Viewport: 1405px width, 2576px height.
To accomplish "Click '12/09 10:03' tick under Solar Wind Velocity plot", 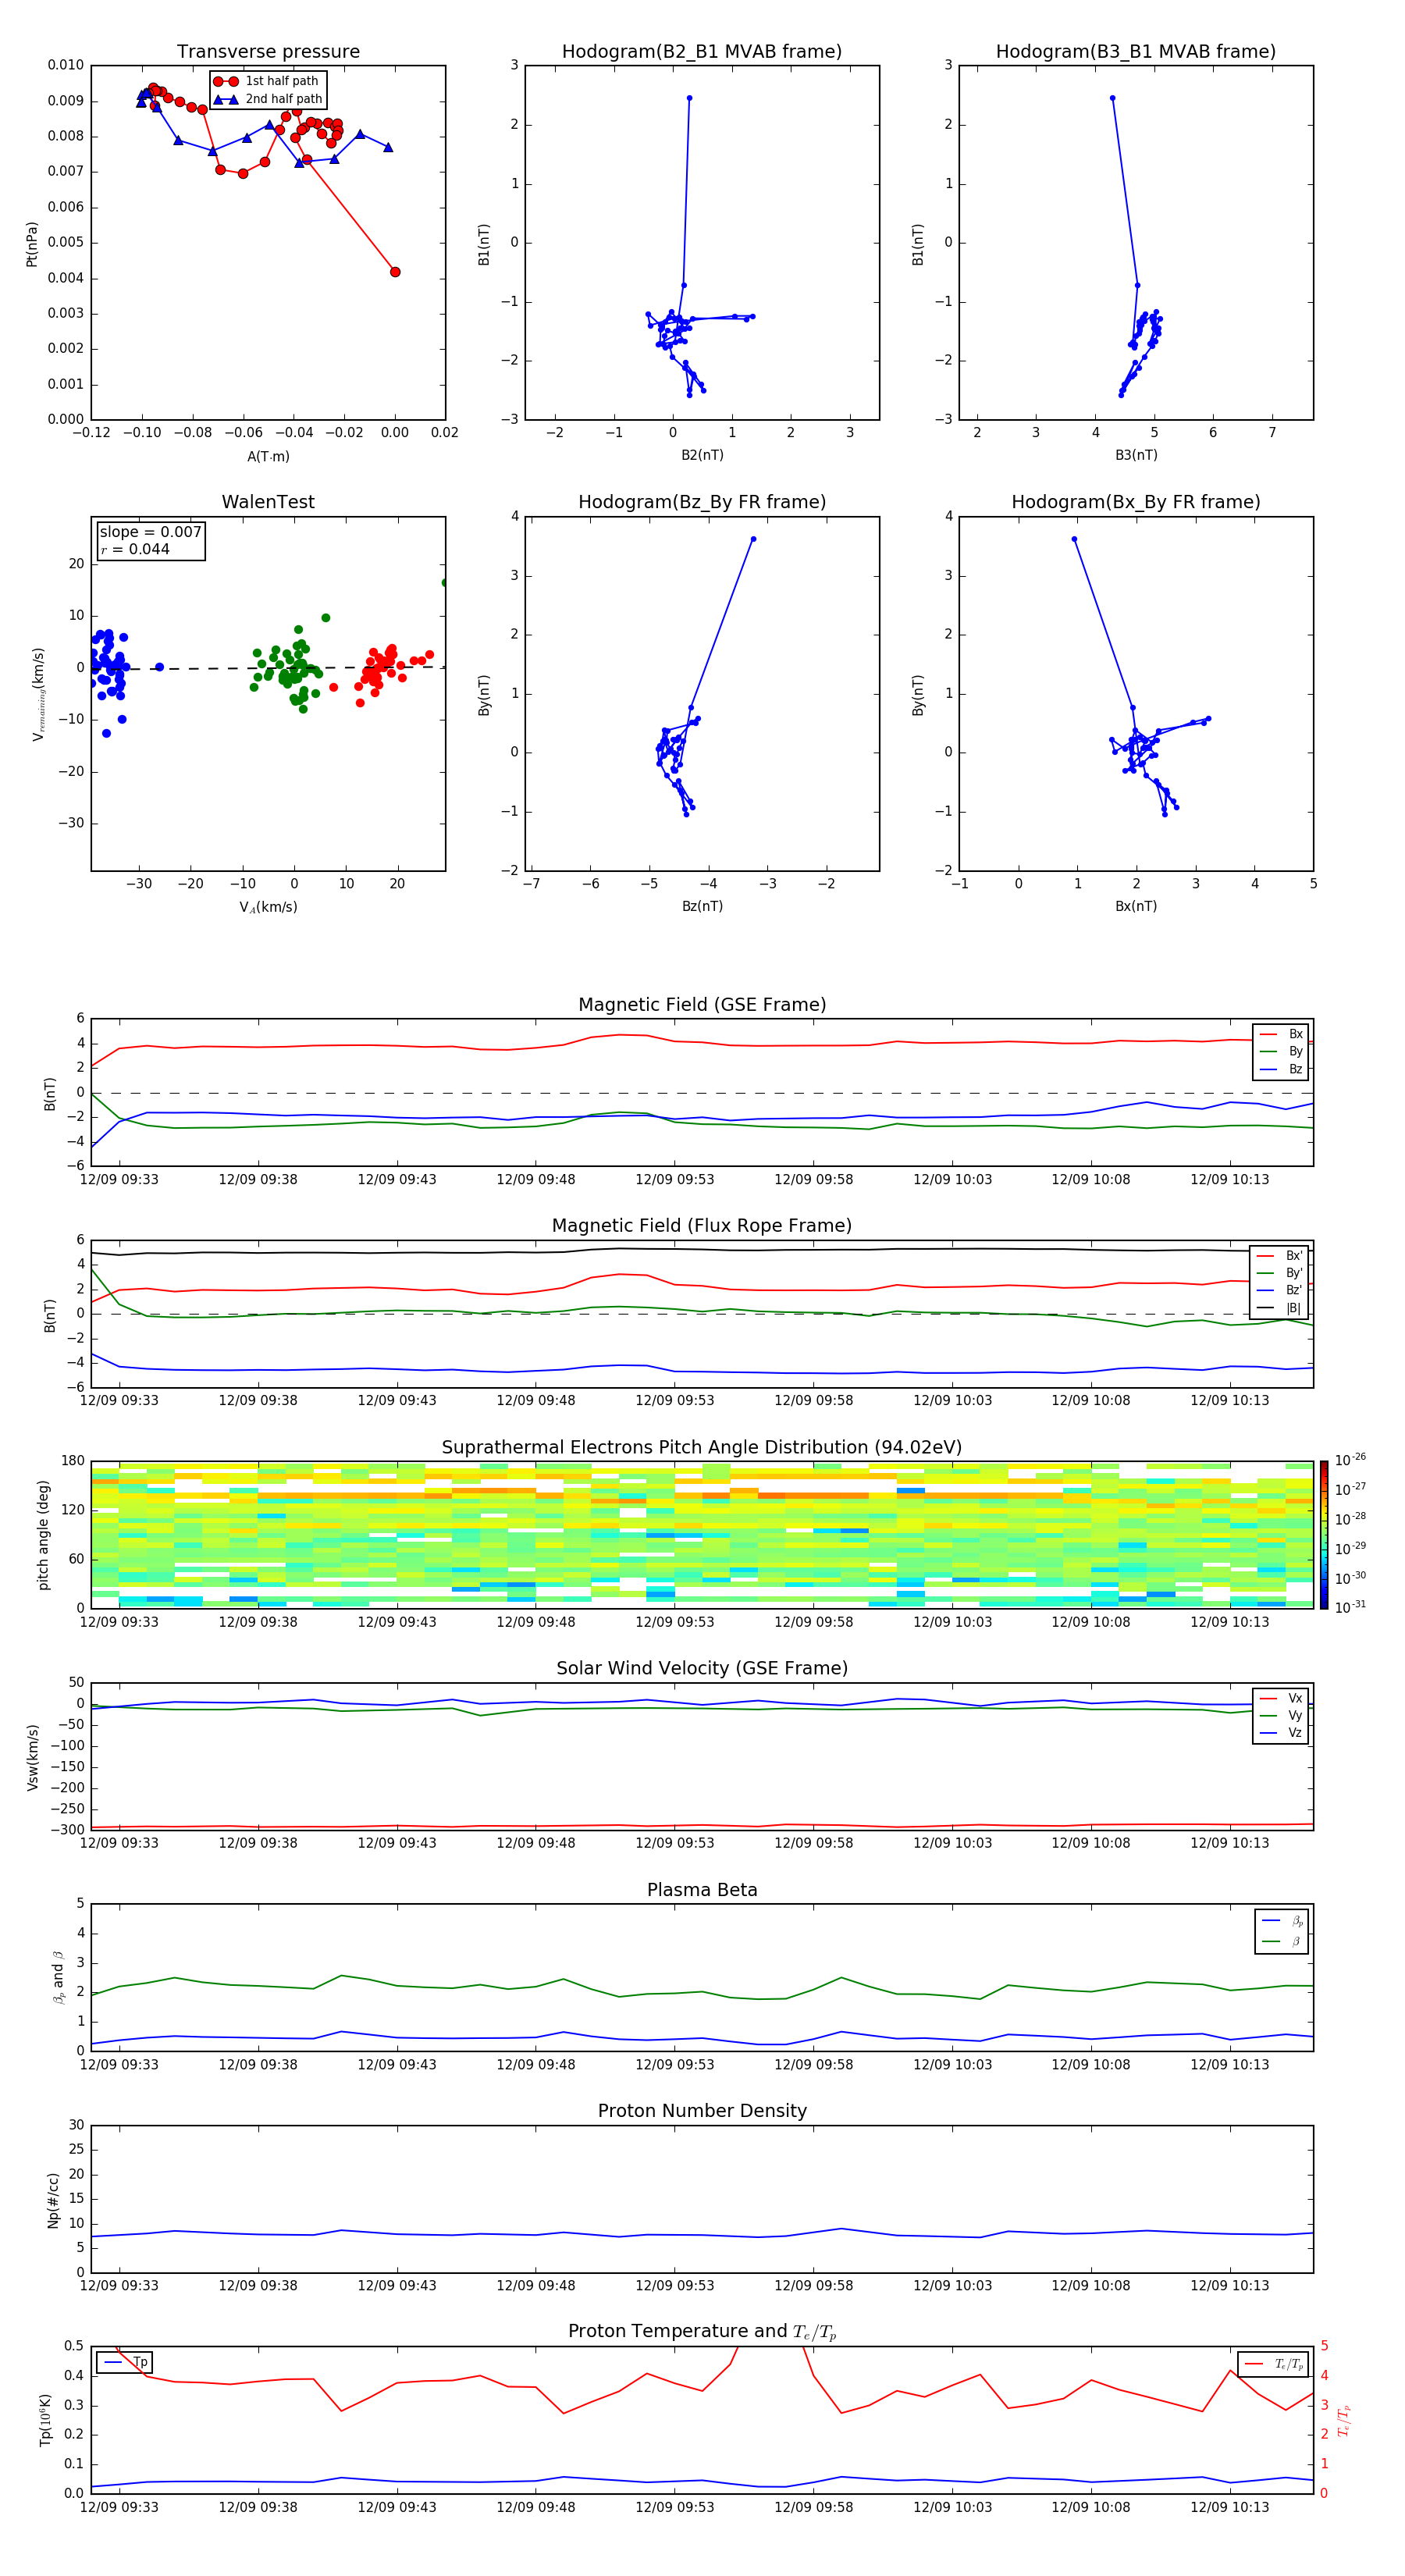I will point(952,1843).
